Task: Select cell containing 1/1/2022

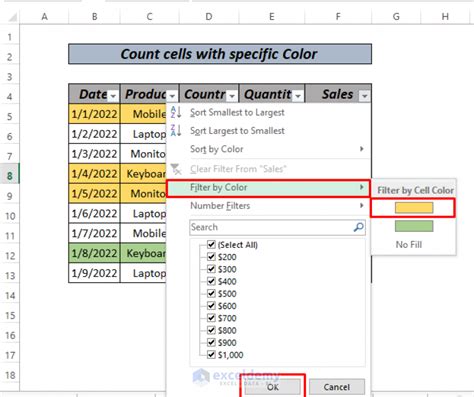Action: click(94, 114)
